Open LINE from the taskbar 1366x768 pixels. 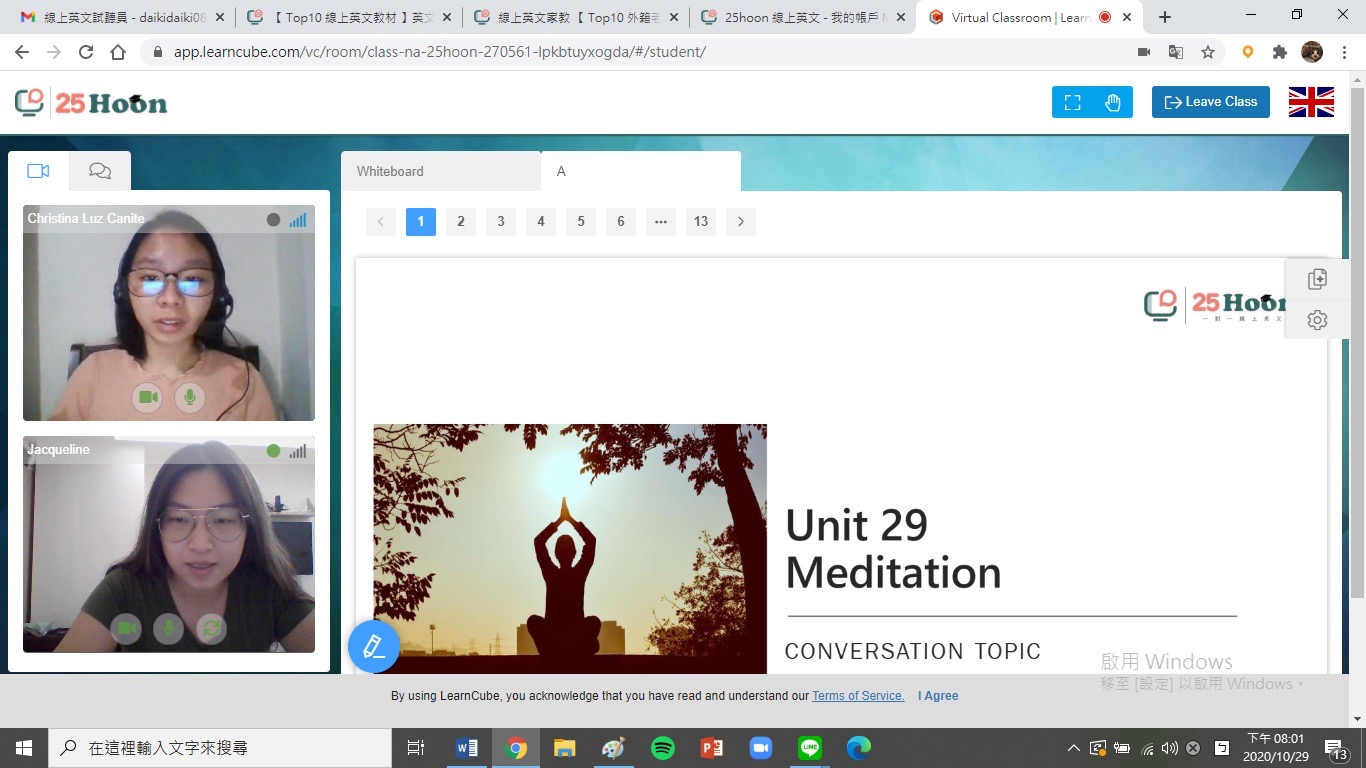pos(810,748)
